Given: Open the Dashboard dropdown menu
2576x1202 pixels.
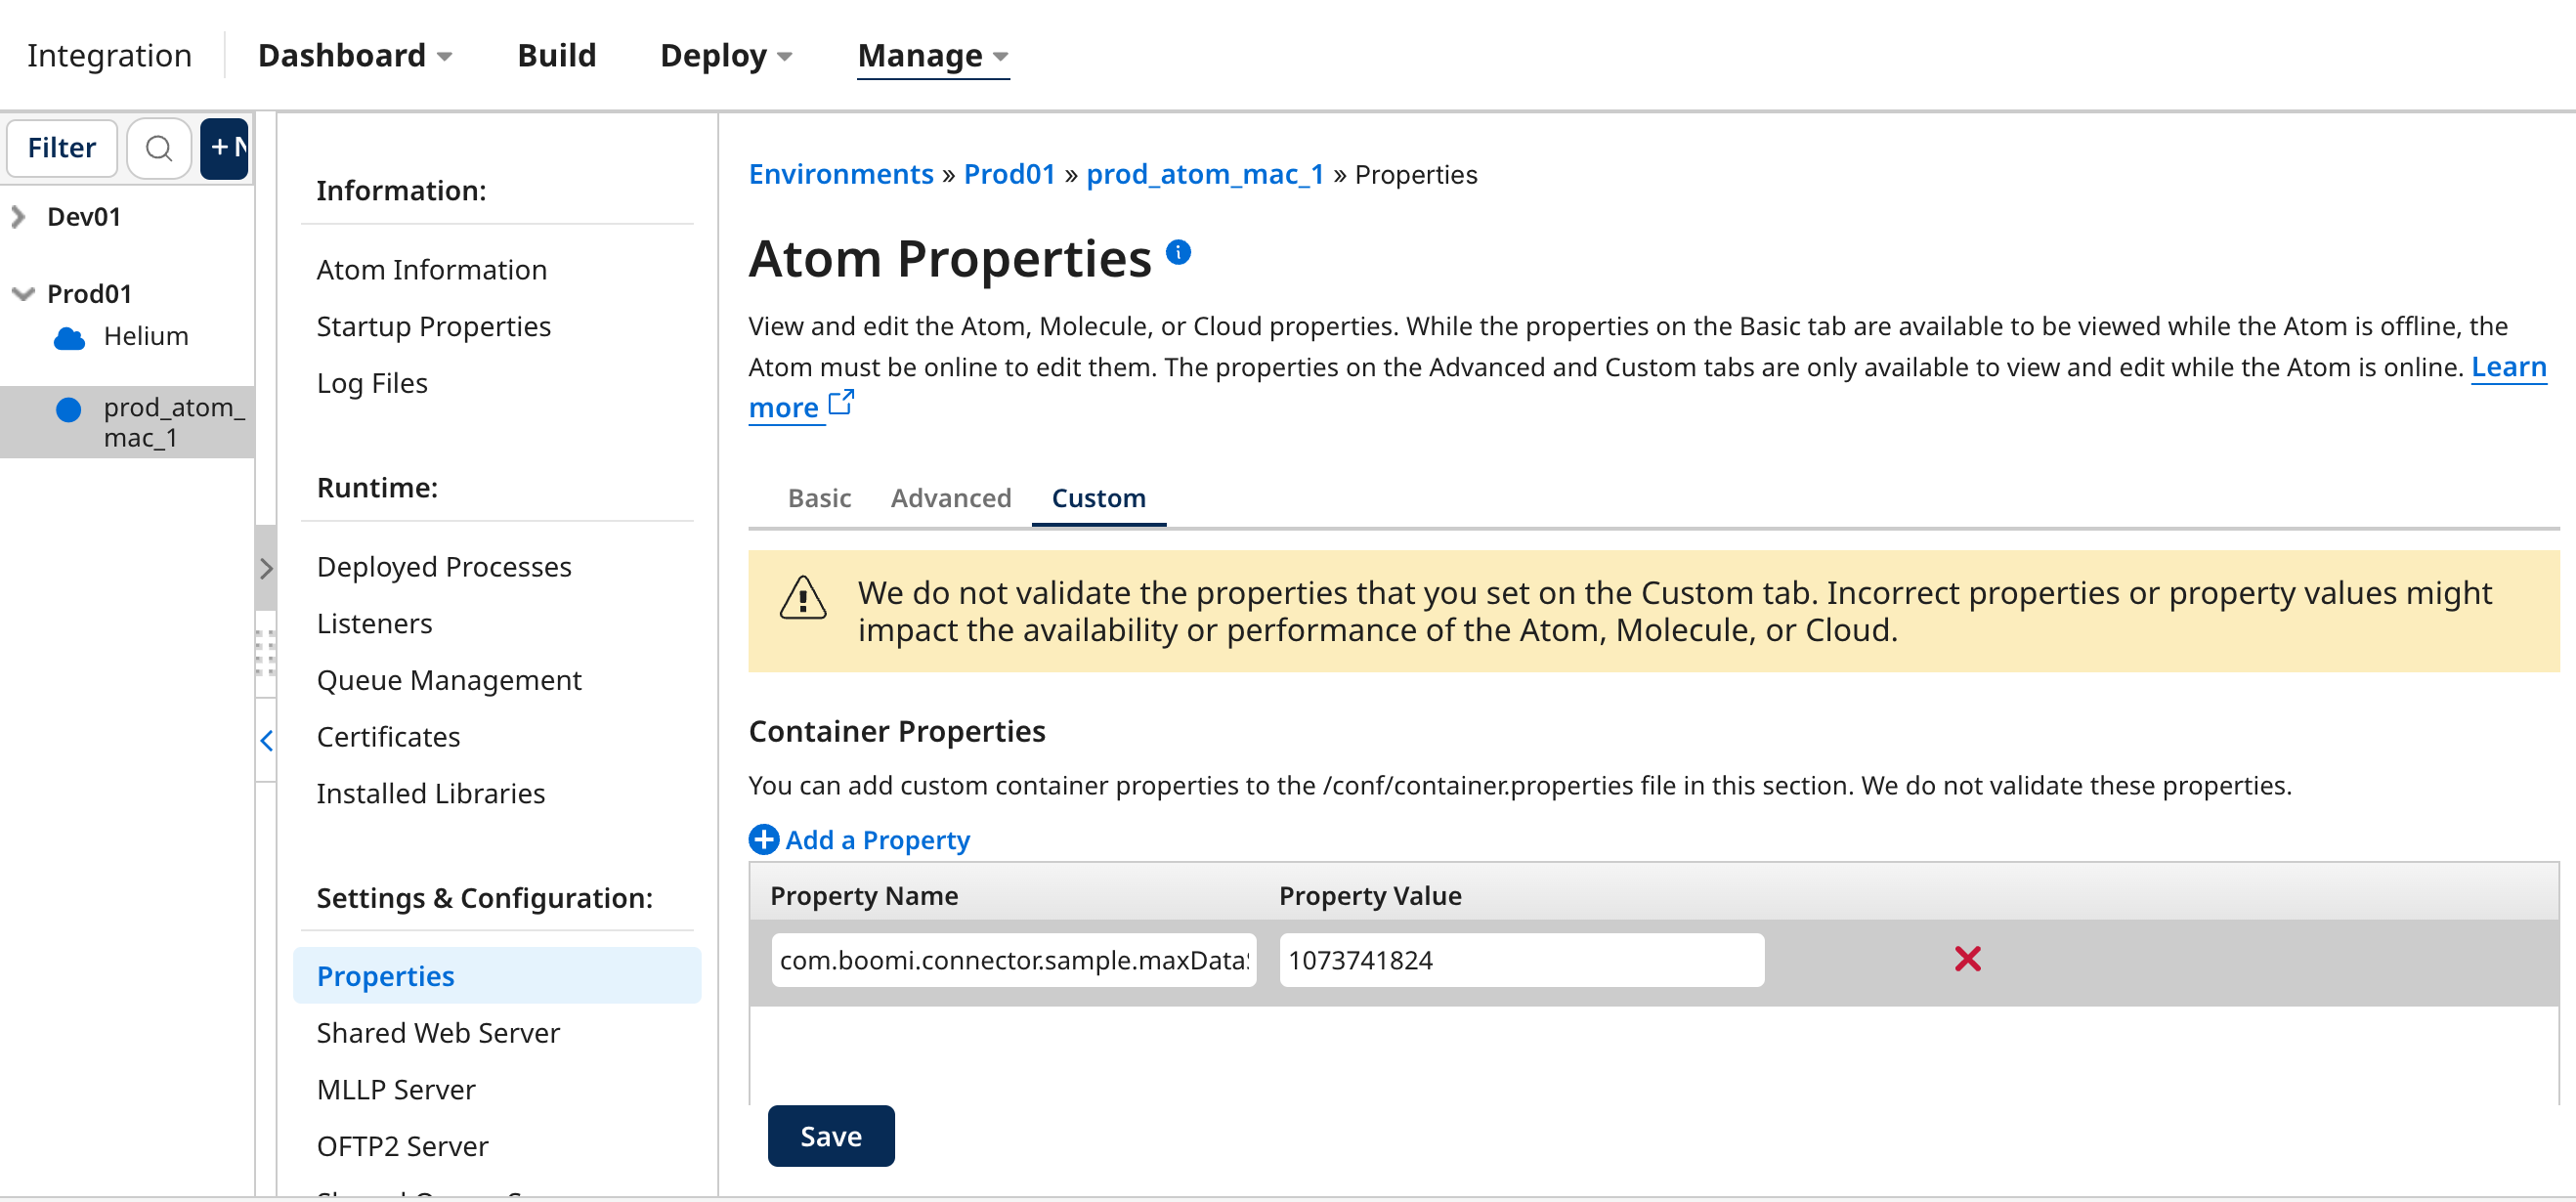Looking at the screenshot, I should click(x=354, y=55).
